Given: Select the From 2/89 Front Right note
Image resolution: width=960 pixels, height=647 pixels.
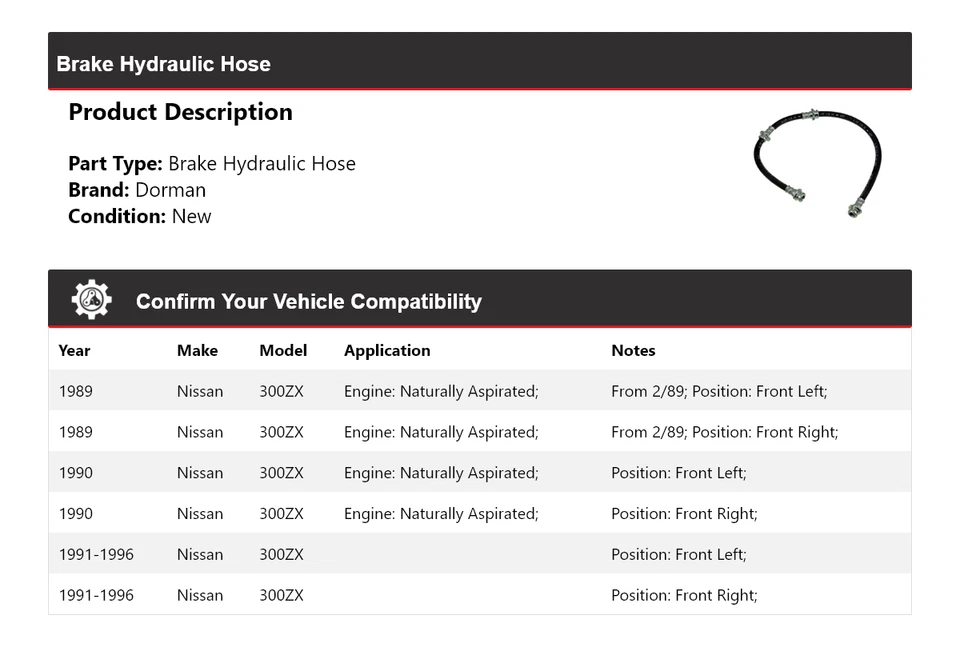Looking at the screenshot, I should [724, 432].
